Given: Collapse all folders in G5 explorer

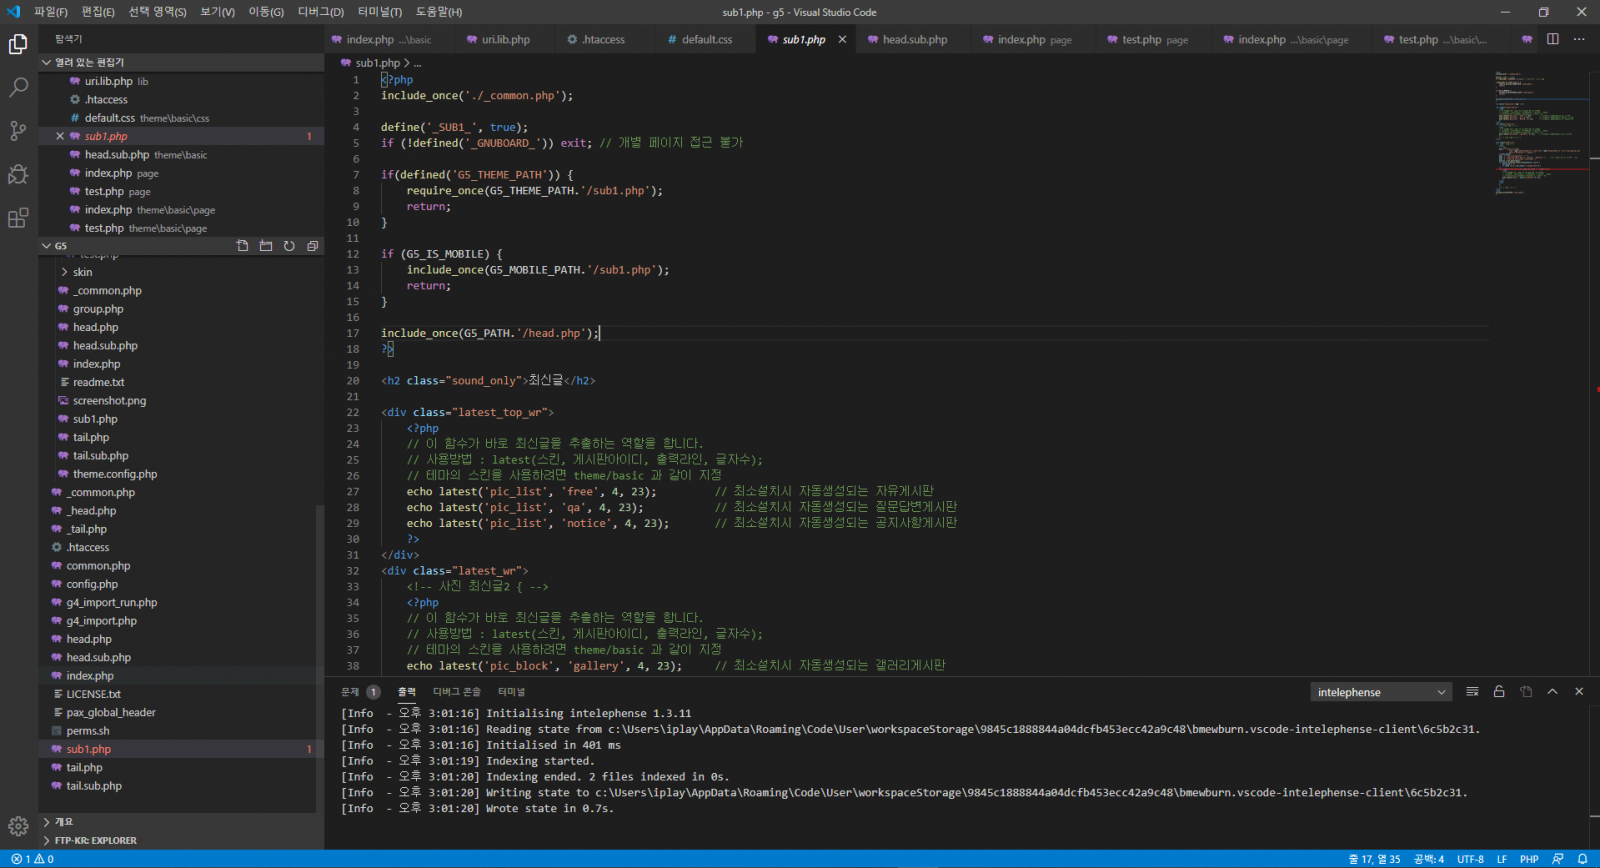Looking at the screenshot, I should (312, 246).
